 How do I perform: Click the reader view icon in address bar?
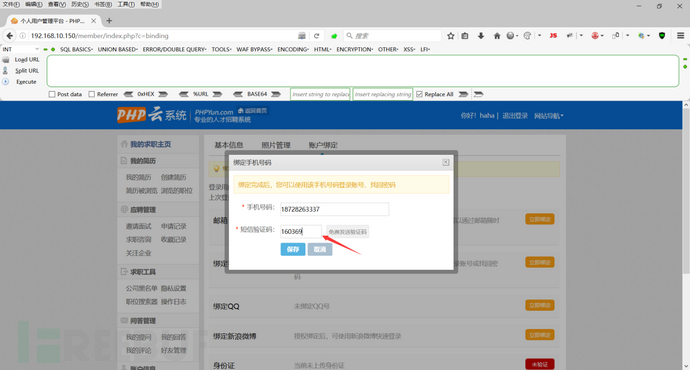(301, 36)
